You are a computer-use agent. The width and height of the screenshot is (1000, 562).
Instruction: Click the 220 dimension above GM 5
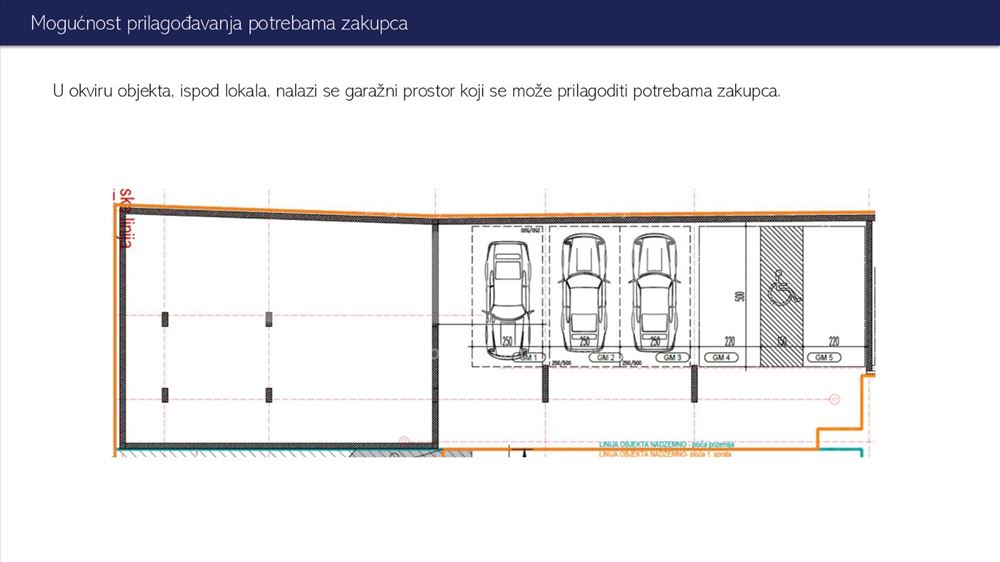pos(834,341)
